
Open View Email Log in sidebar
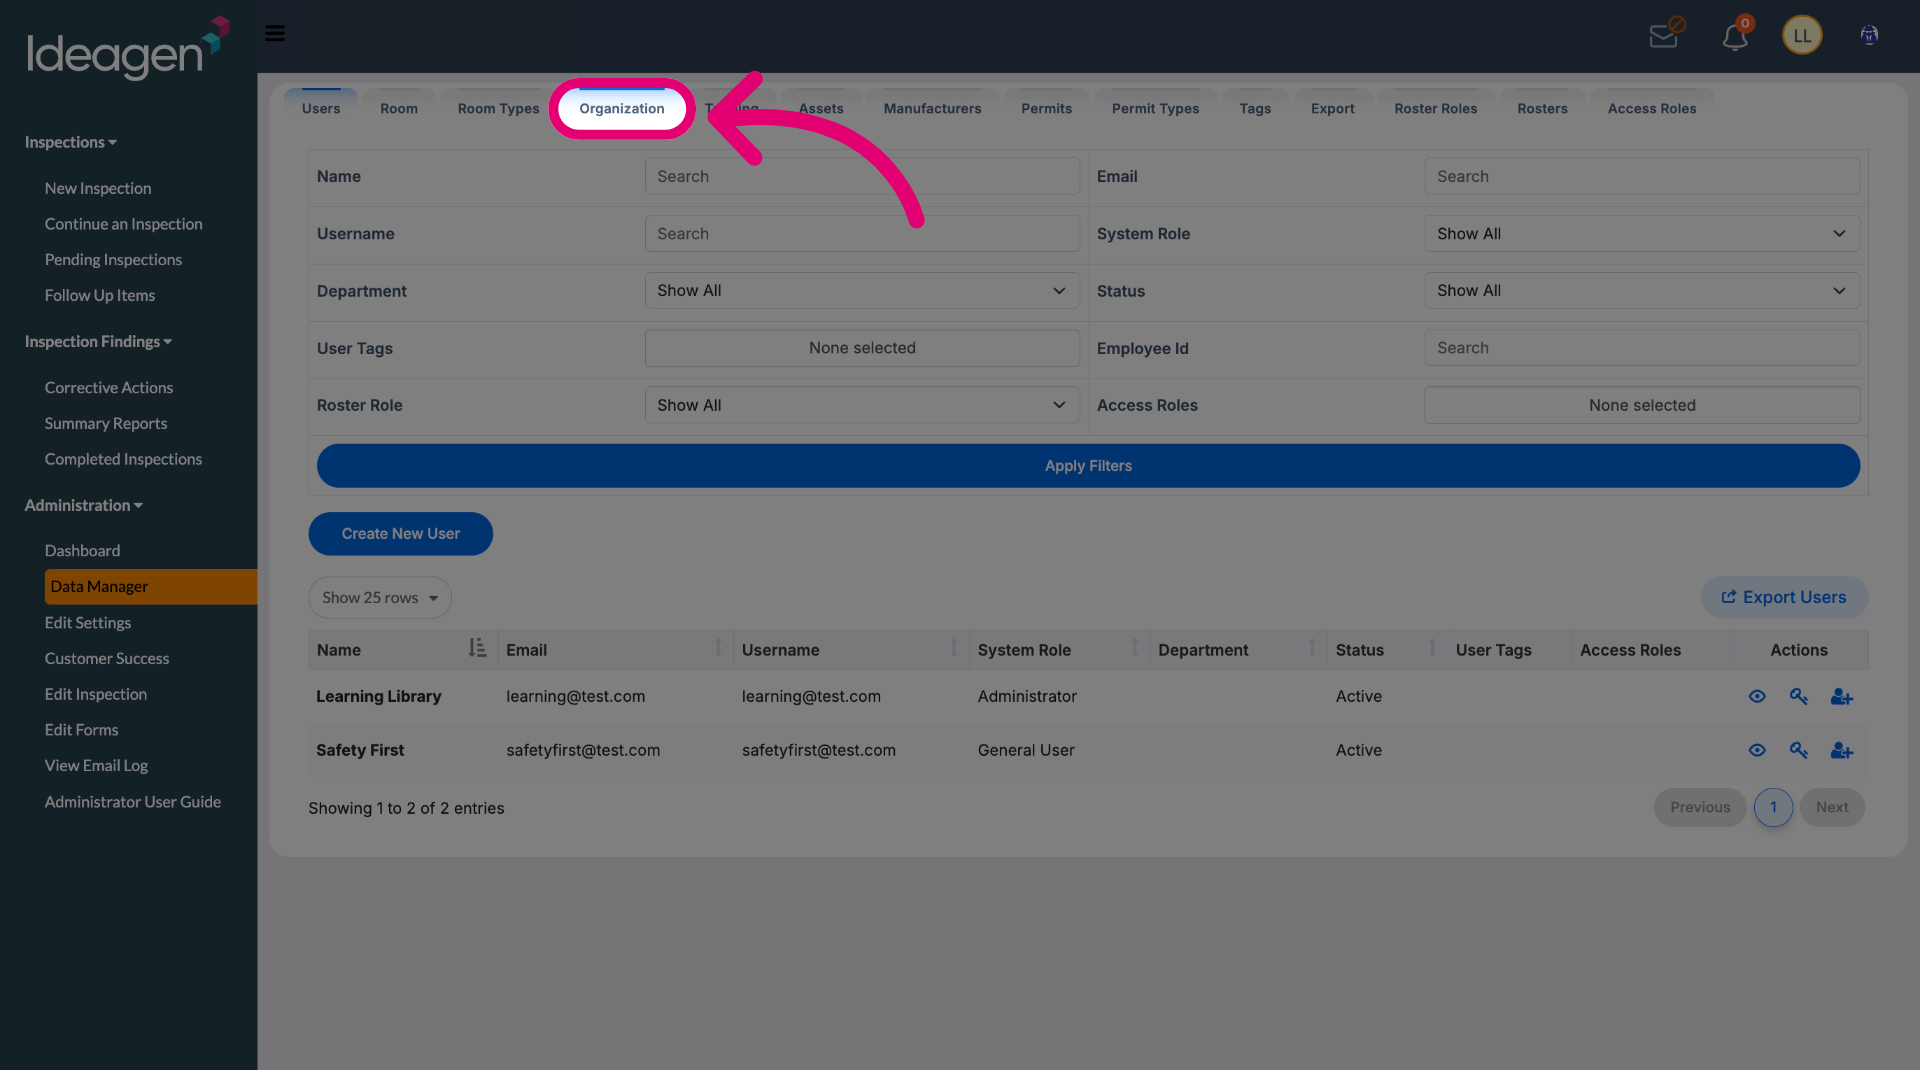click(x=96, y=766)
